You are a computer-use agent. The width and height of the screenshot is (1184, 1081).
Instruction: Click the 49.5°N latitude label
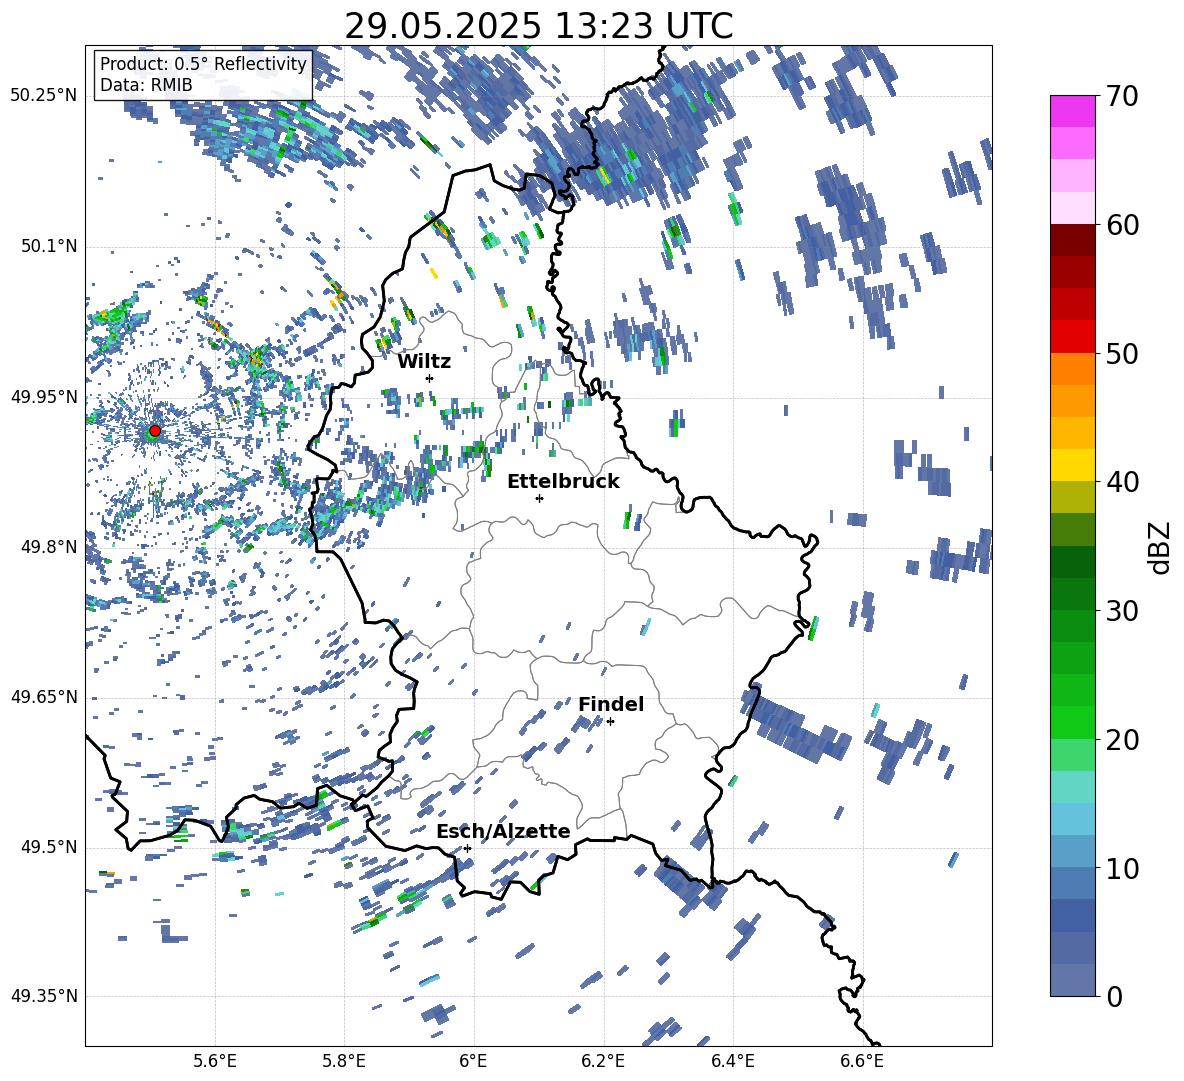tap(49, 846)
